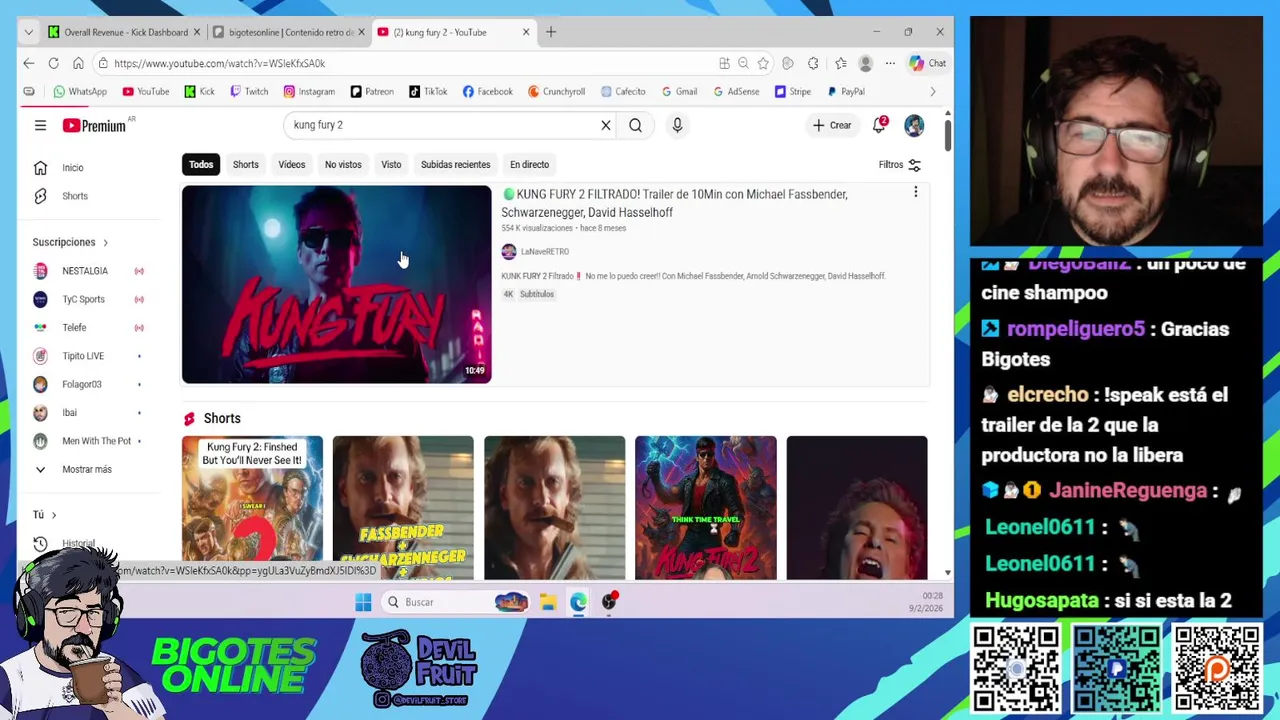The image size is (1280, 720).
Task: Click the browser address bar URL
Action: point(219,63)
